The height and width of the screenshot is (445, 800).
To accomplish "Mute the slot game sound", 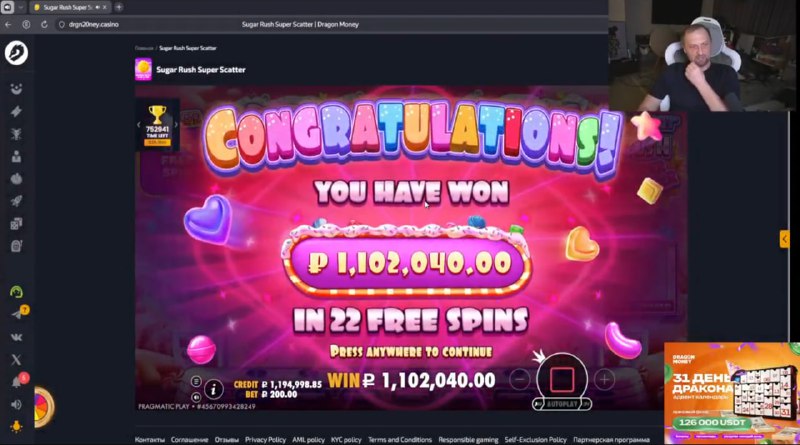I will (x=196, y=397).
